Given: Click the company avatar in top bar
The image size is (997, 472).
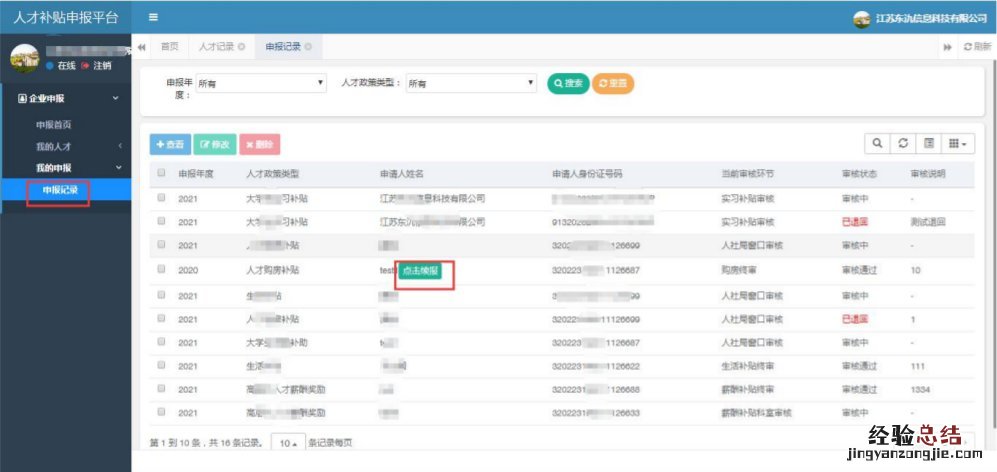Looking at the screenshot, I should (x=861, y=18).
